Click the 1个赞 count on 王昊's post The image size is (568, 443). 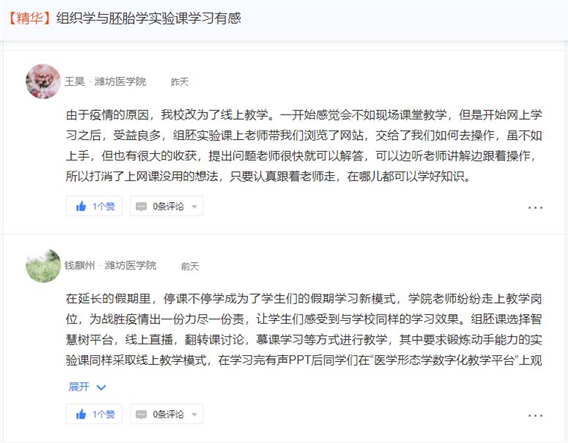[103, 206]
